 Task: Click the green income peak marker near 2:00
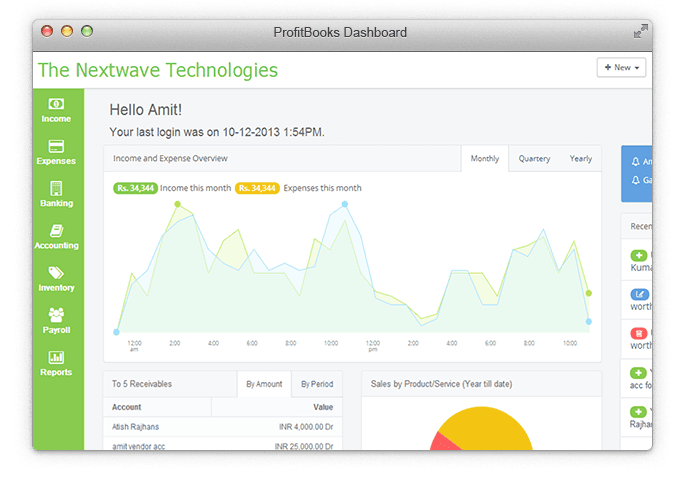click(x=177, y=204)
